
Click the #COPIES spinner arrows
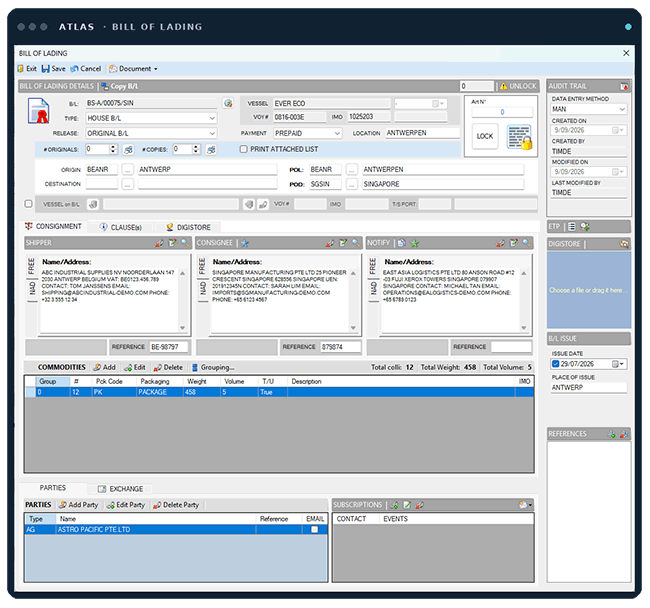pos(196,149)
